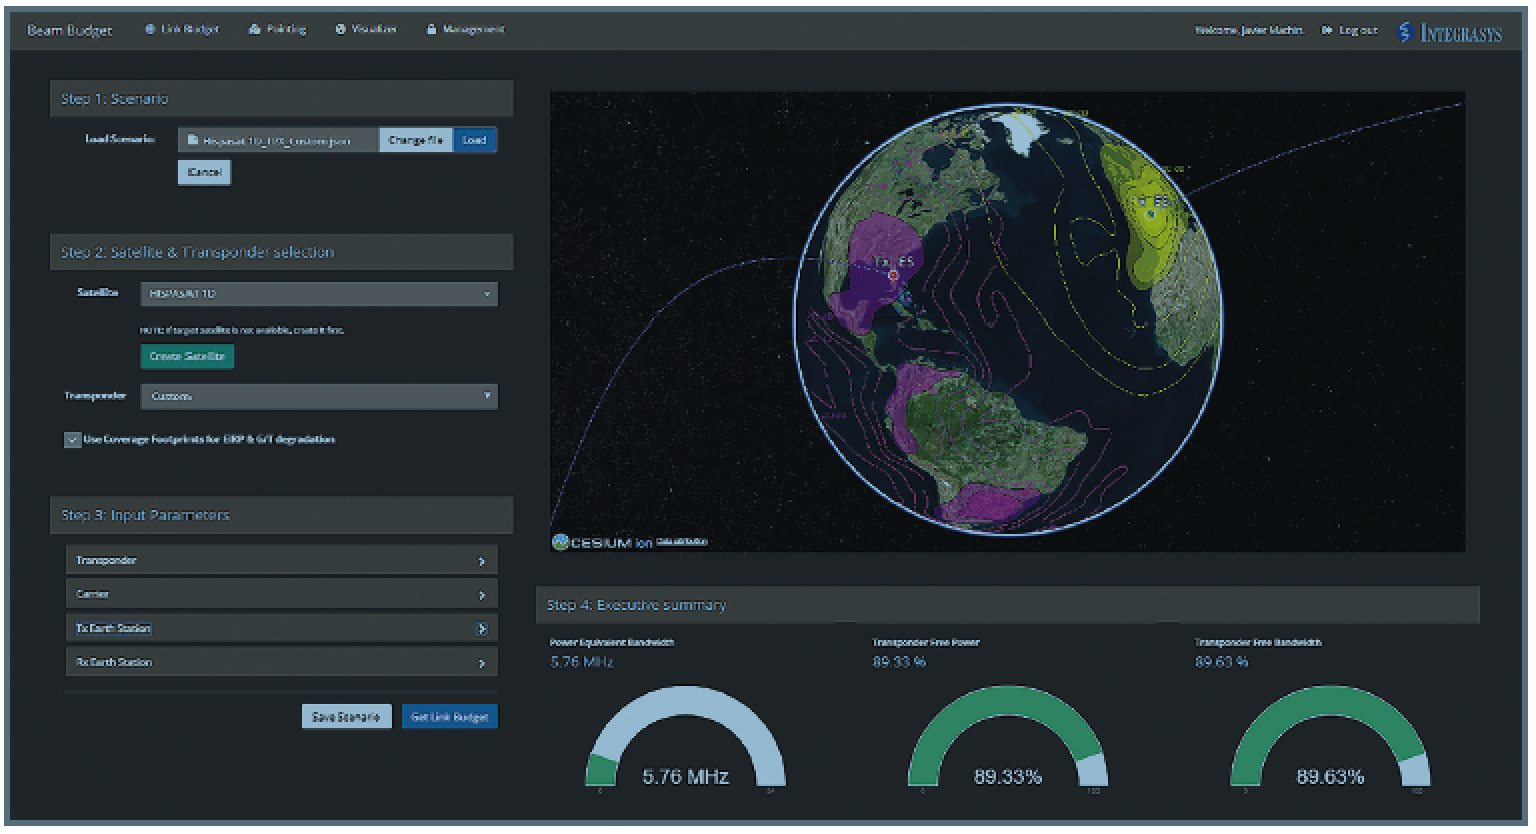
Task: Click the Management lock icon
Action: click(x=432, y=30)
